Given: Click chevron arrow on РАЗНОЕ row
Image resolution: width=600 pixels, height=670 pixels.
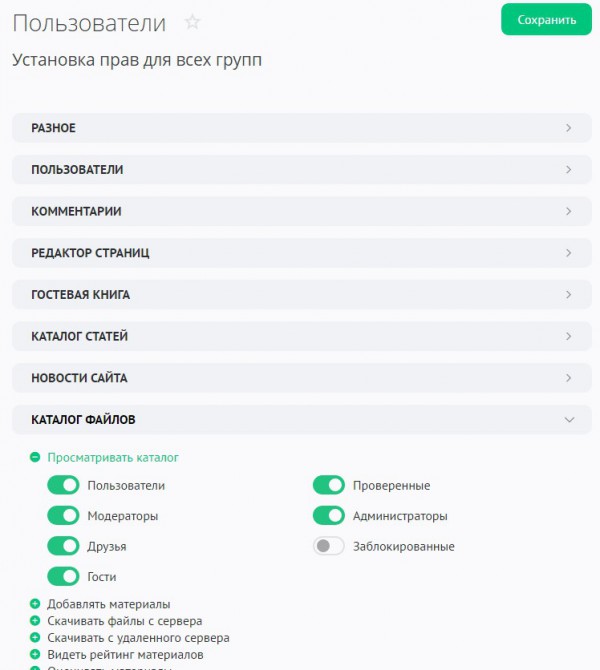Looking at the screenshot, I should pos(568,128).
